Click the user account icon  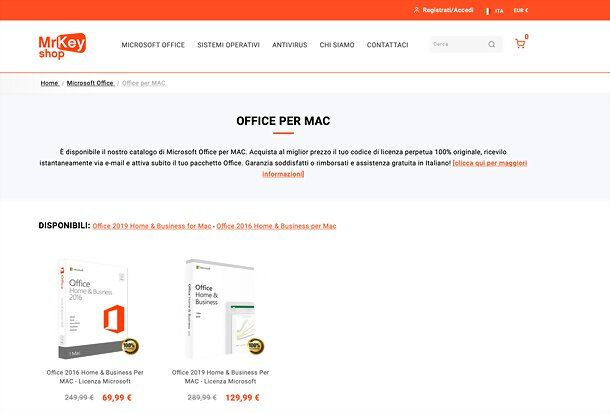(x=416, y=10)
